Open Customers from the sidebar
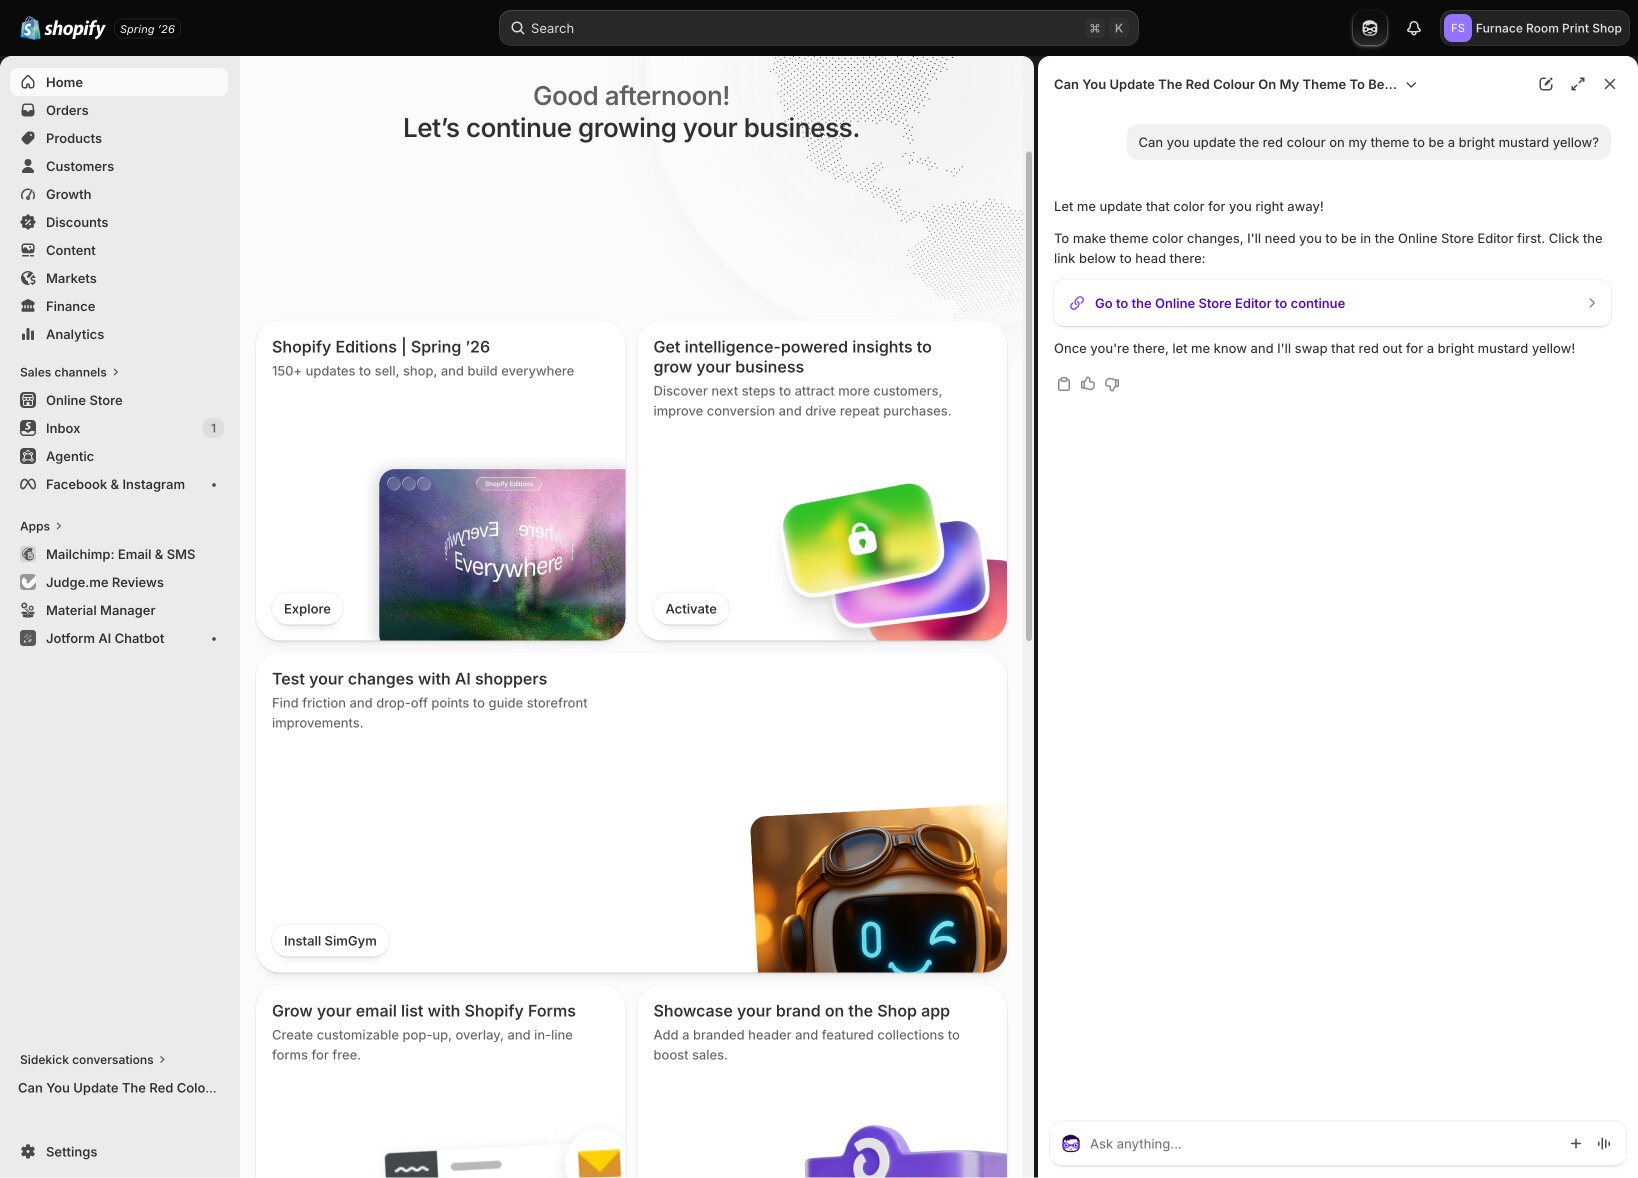The height and width of the screenshot is (1178, 1638). (119, 166)
